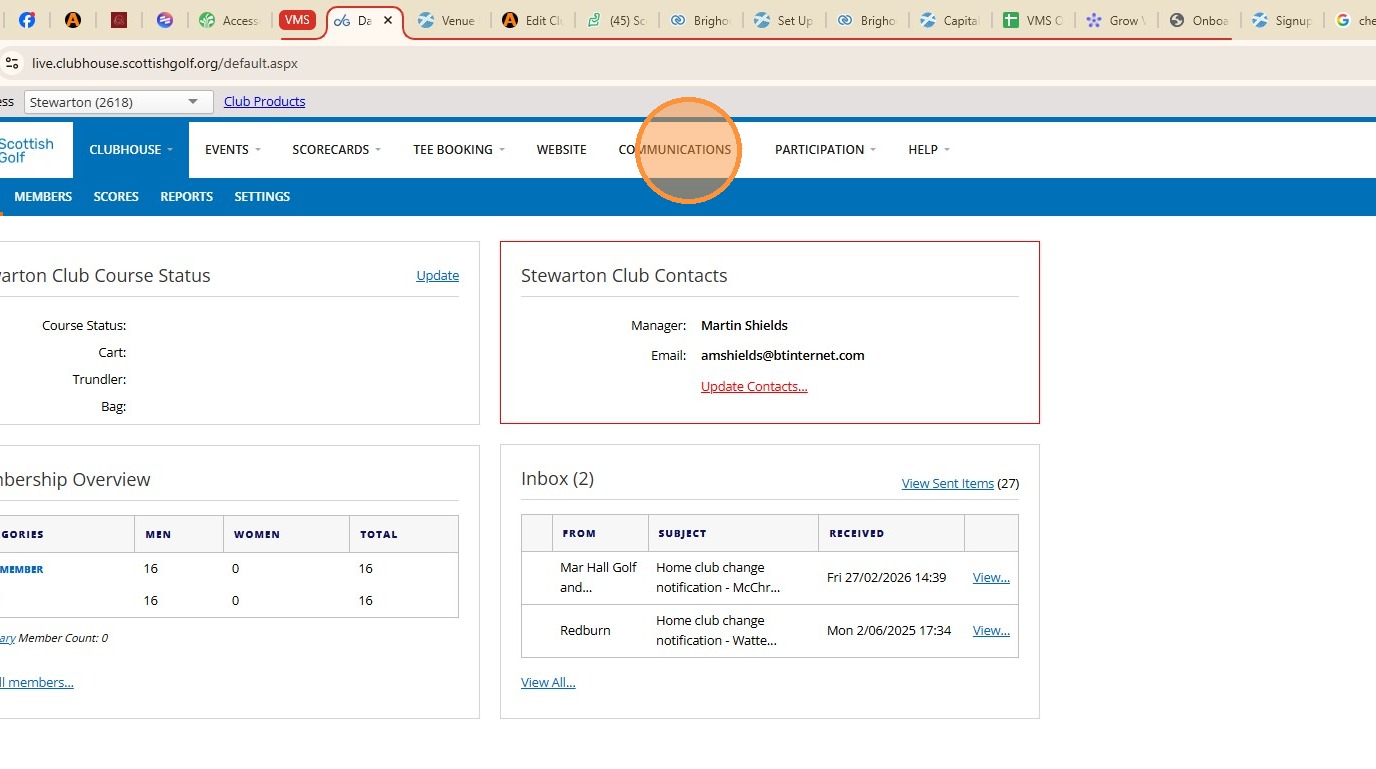The height and width of the screenshot is (769, 1376).
Task: Switch to the Edit Cl browser tab
Action: pos(532,20)
